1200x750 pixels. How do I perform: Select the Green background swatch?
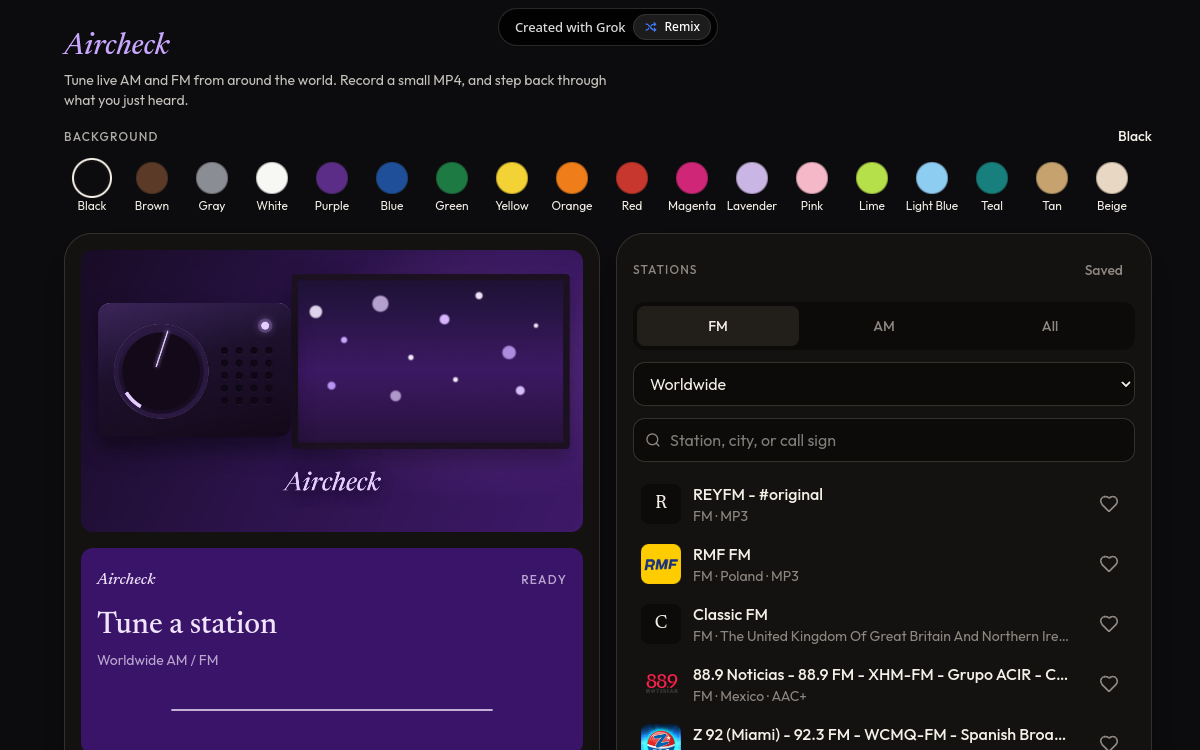tap(452, 178)
